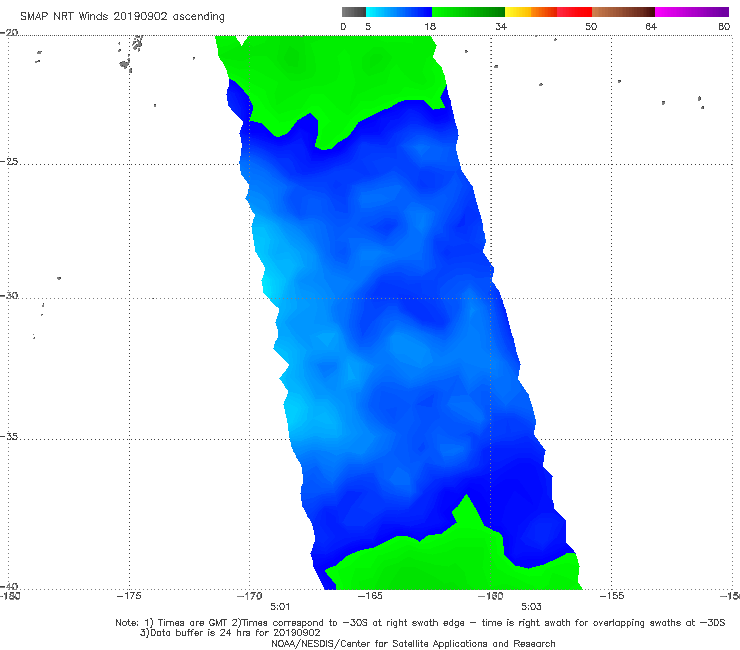Click the title 'SMAP NRT Winds 20190902 ascending'
Screen dimensions: 740x650
[x=122, y=17]
